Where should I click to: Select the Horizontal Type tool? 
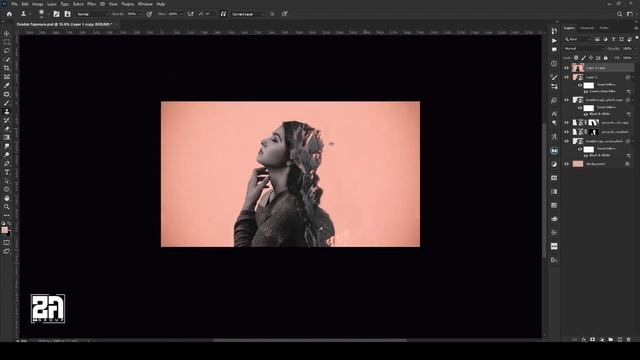pyautogui.click(x=7, y=172)
